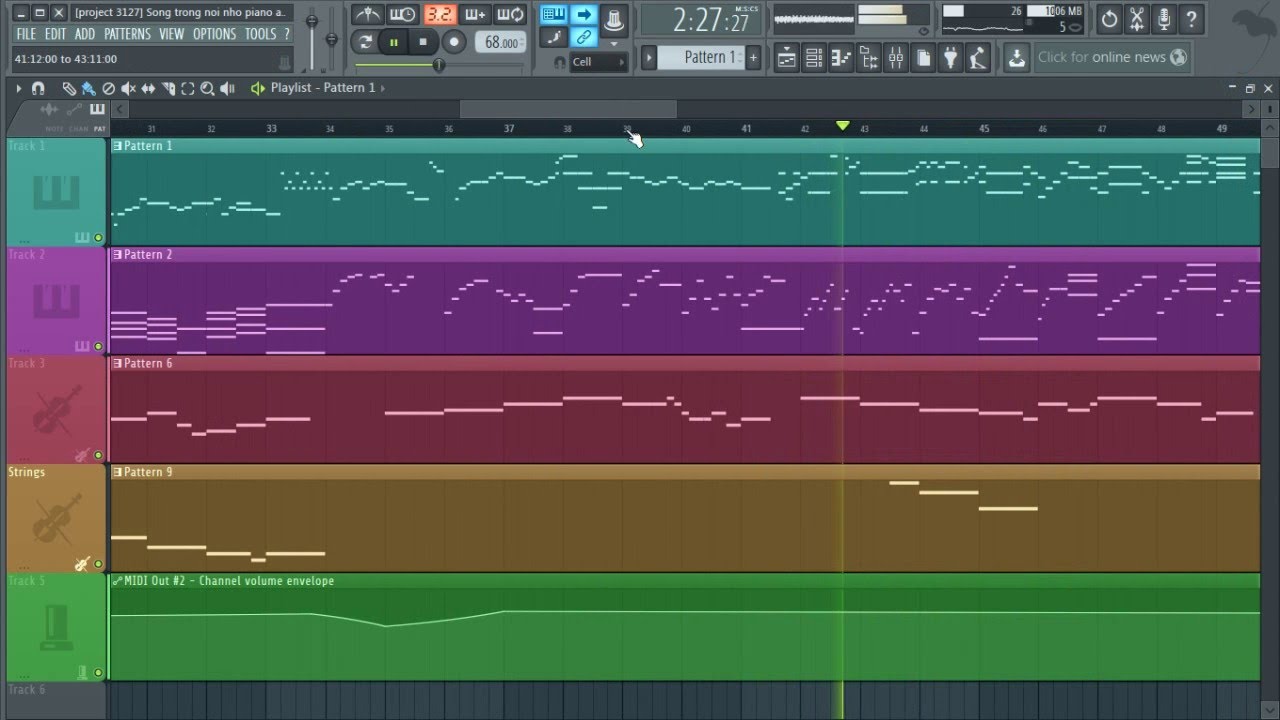Image resolution: width=1280 pixels, height=720 pixels.
Task: Open Pattern 9 clip menu icon
Action: coord(117,472)
